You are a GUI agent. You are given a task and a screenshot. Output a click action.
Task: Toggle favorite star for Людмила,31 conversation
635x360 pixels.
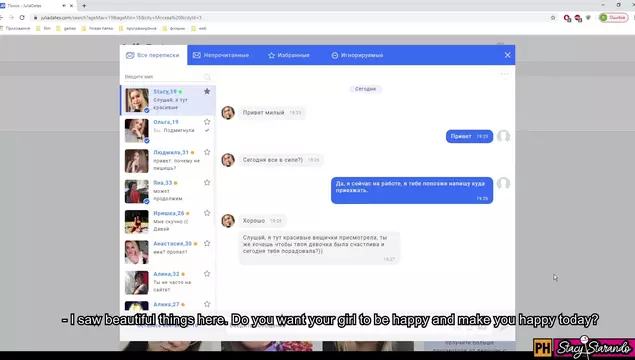pyautogui.click(x=207, y=152)
